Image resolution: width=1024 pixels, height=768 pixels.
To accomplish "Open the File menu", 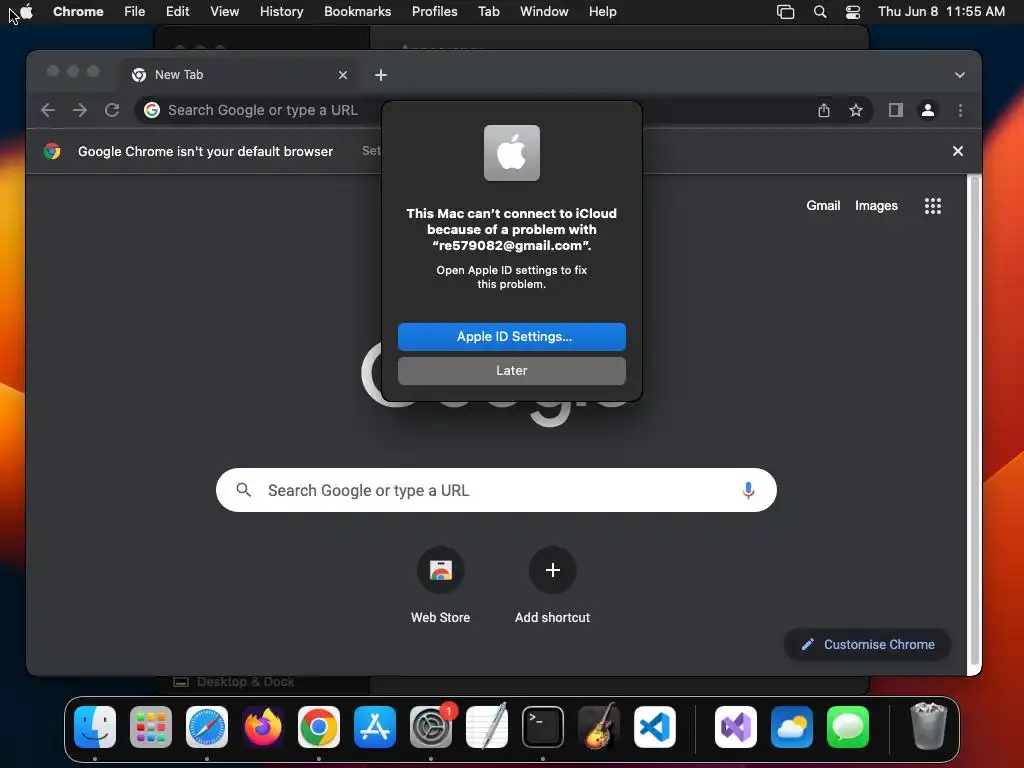I will pyautogui.click(x=135, y=11).
